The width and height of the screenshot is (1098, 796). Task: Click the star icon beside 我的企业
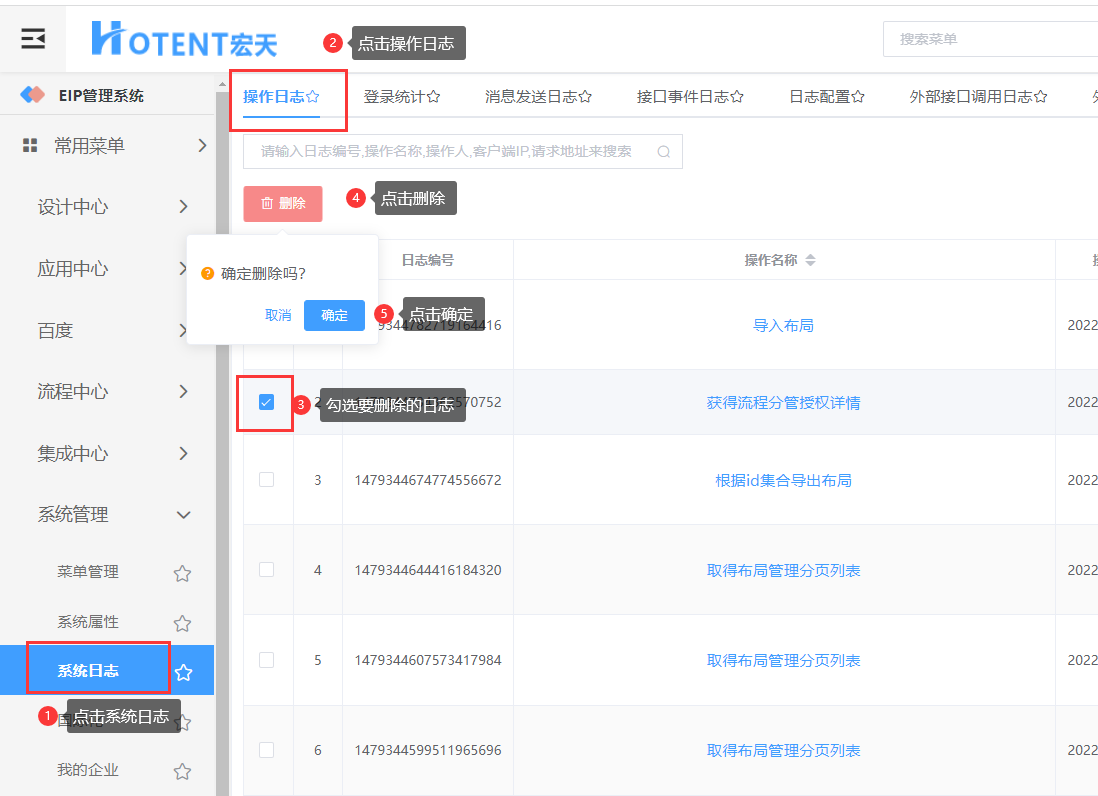[182, 771]
